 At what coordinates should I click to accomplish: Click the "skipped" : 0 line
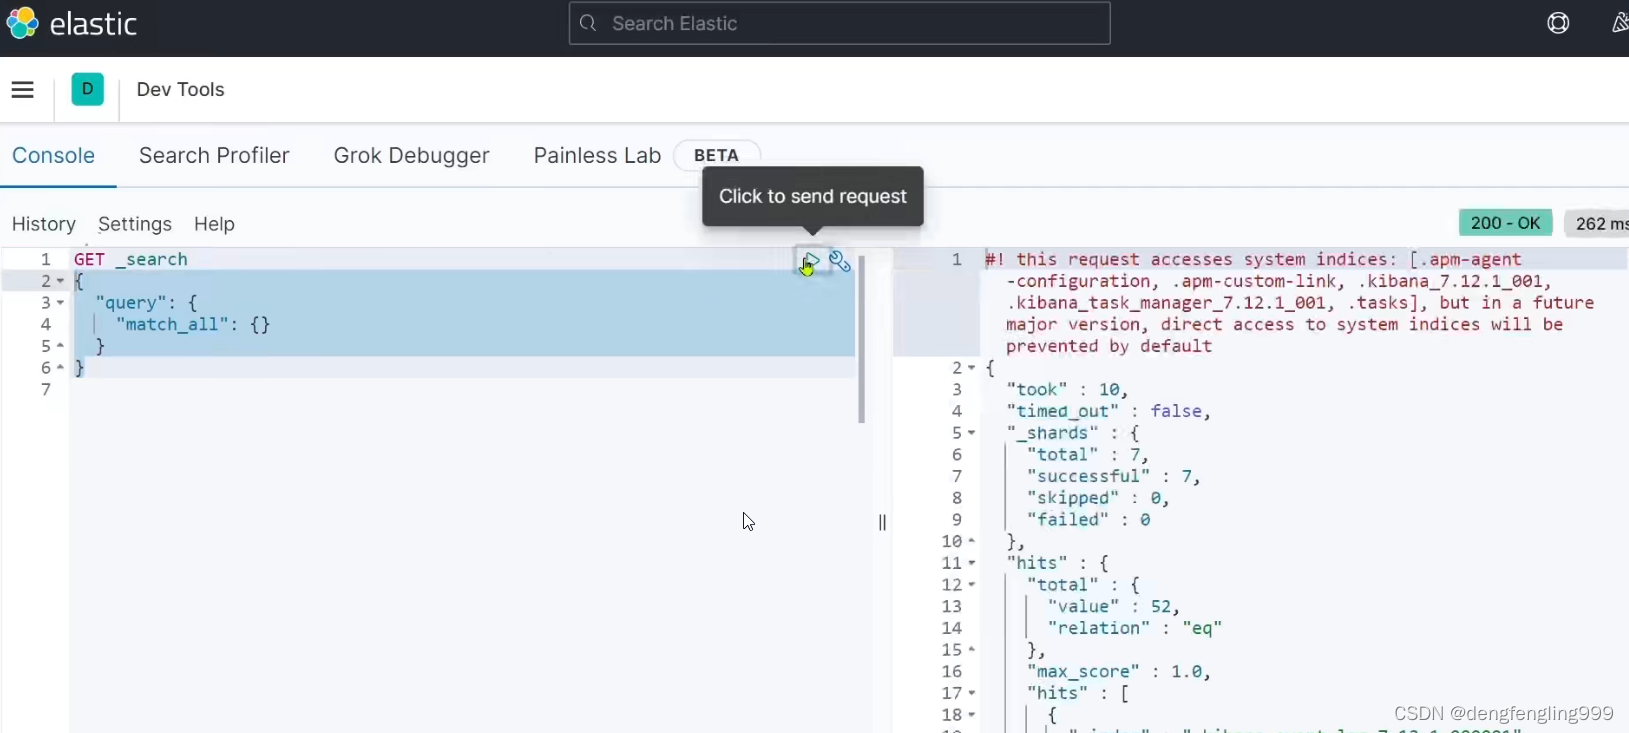(1098, 498)
